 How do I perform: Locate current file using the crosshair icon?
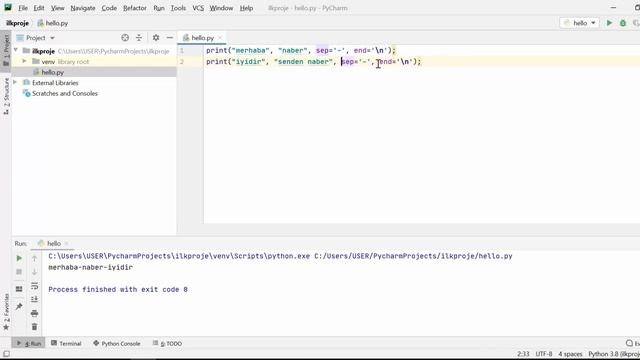click(125, 38)
